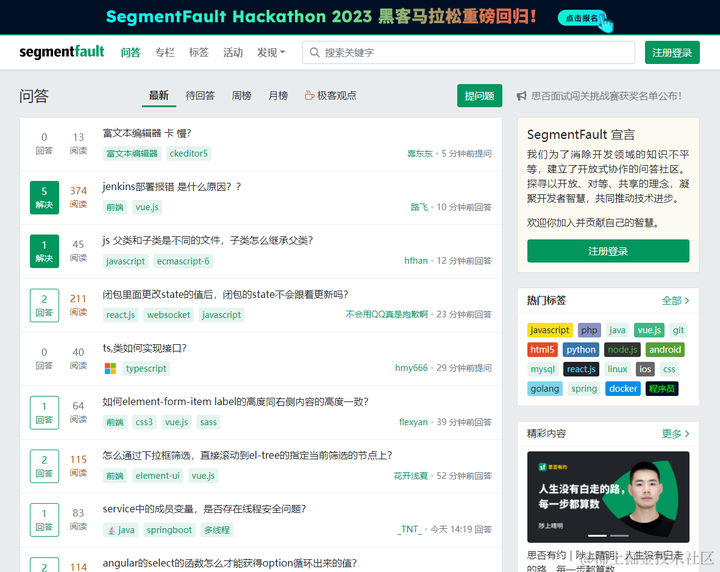Switch to the 月榜 tab

(278, 95)
